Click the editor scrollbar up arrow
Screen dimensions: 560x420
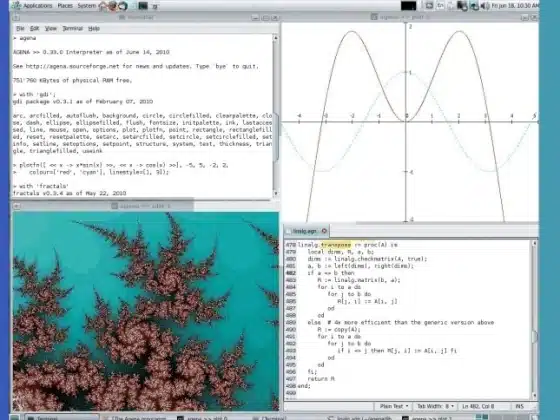[x=535, y=243]
